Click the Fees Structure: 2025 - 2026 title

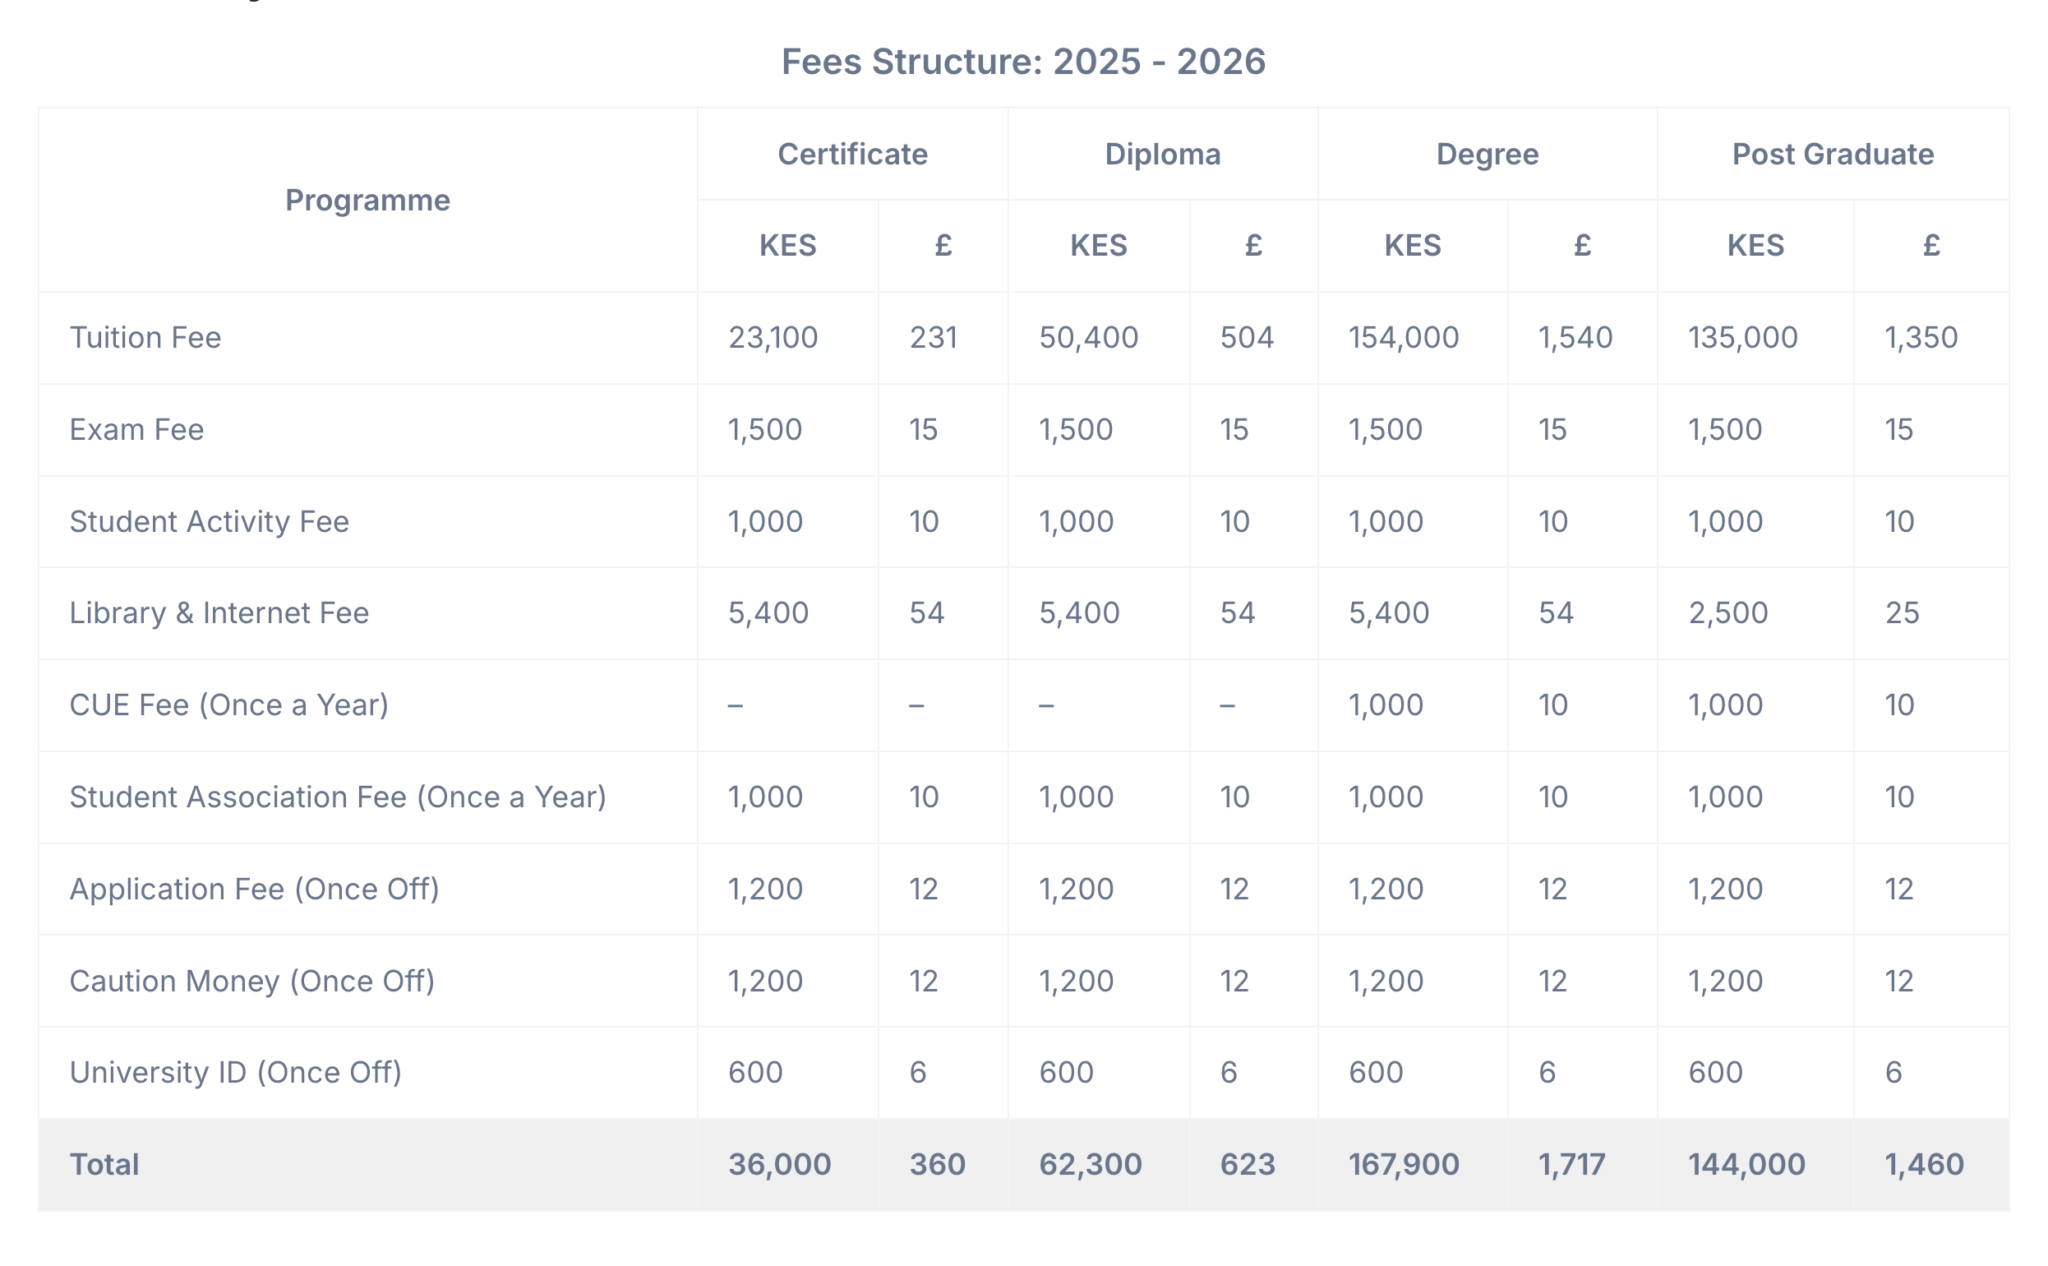point(1023,61)
